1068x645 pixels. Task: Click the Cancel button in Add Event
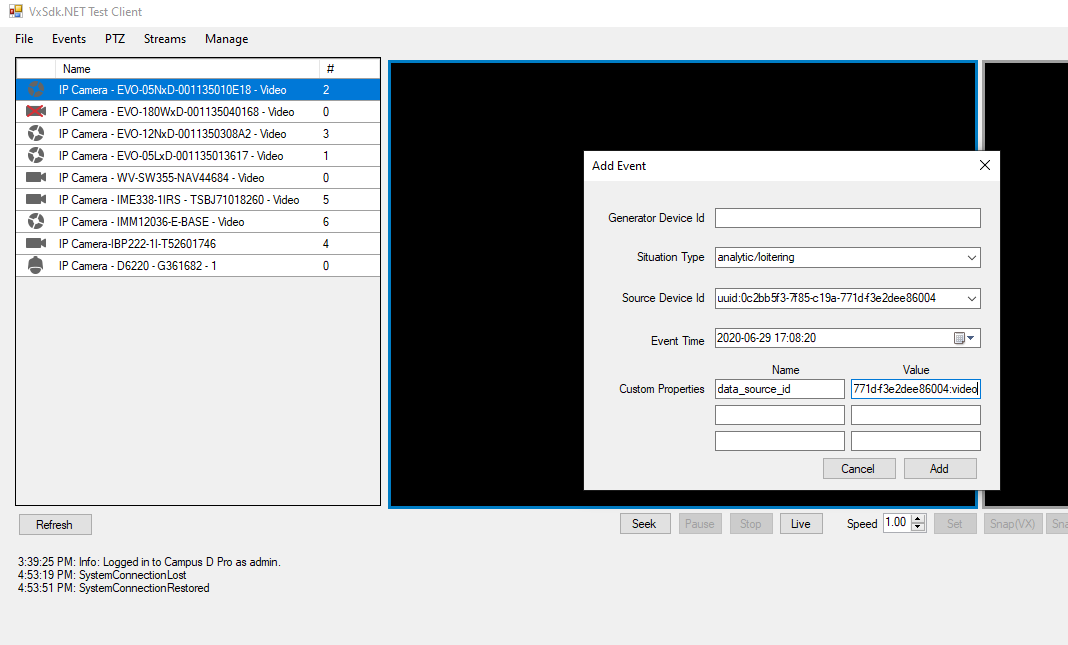[859, 469]
